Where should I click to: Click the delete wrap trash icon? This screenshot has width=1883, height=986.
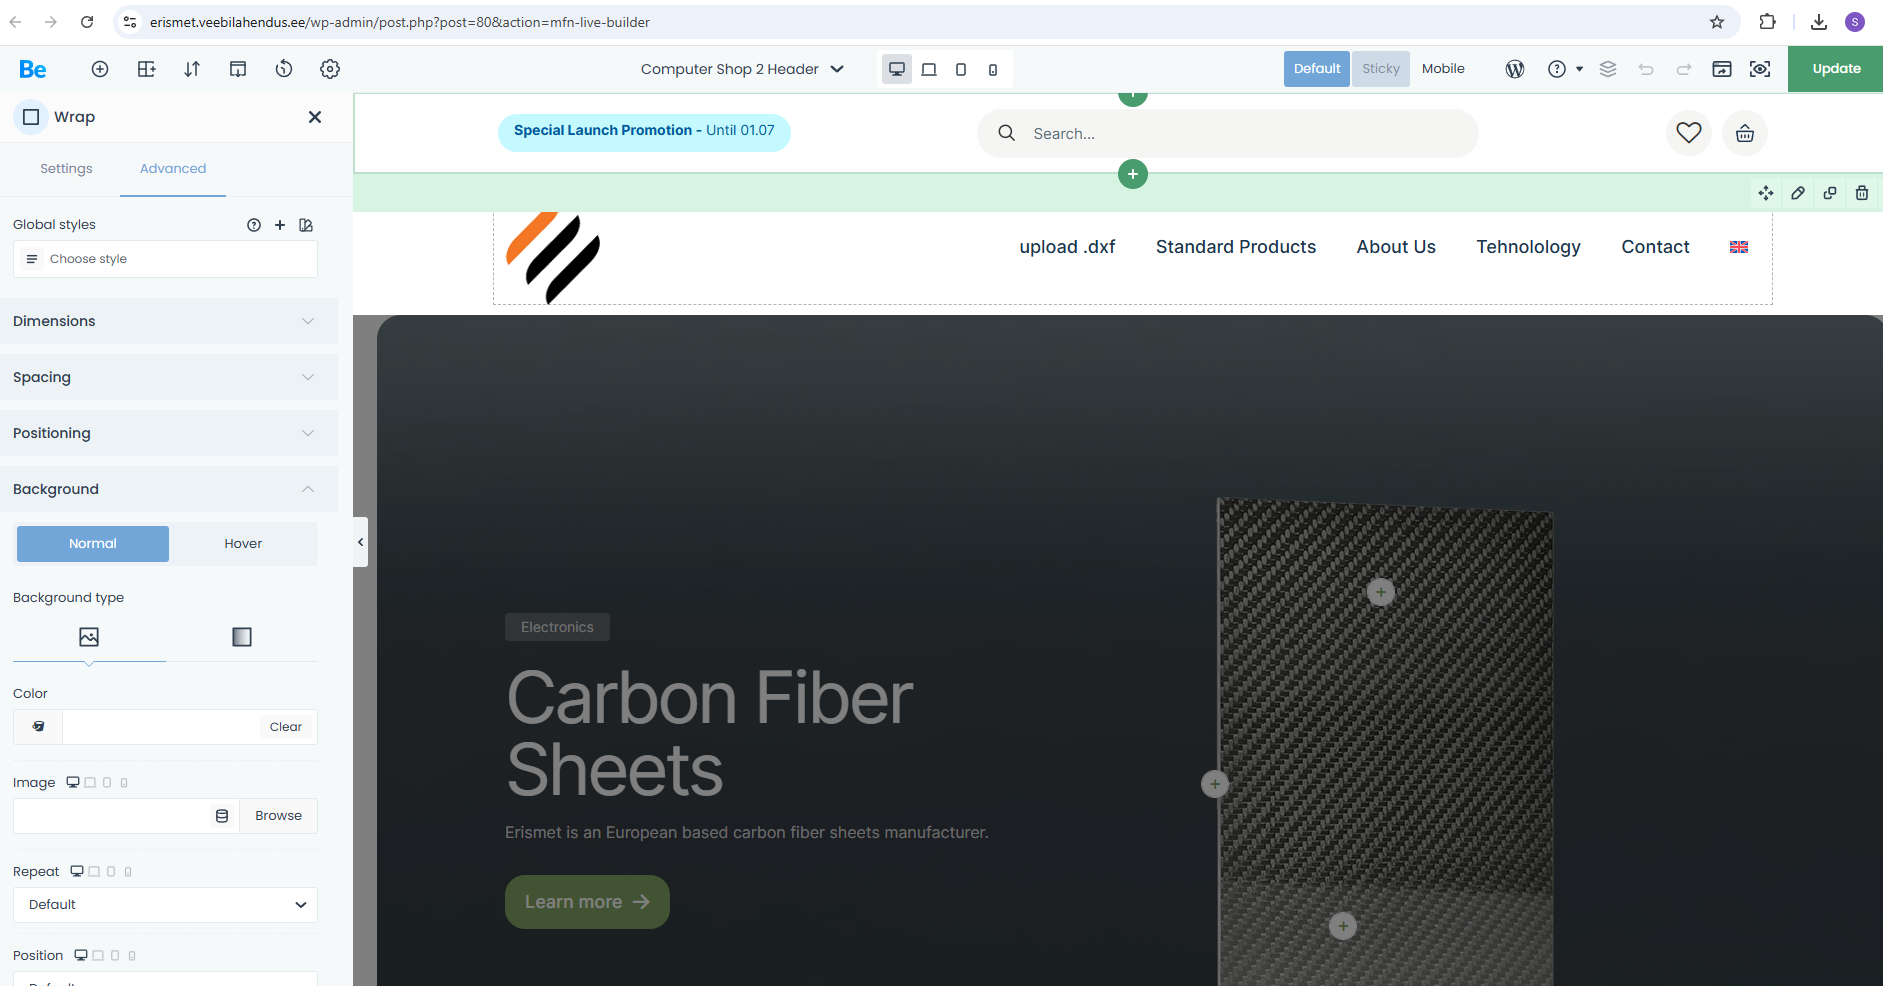click(x=1862, y=193)
